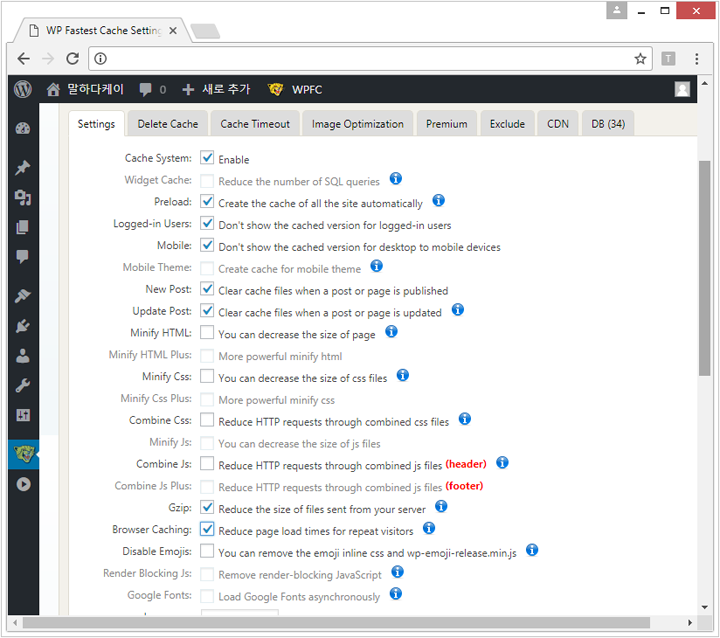Screen dimensions: 720x638
Task: Open Tools via the wrench sidebar icon
Action: point(23,385)
